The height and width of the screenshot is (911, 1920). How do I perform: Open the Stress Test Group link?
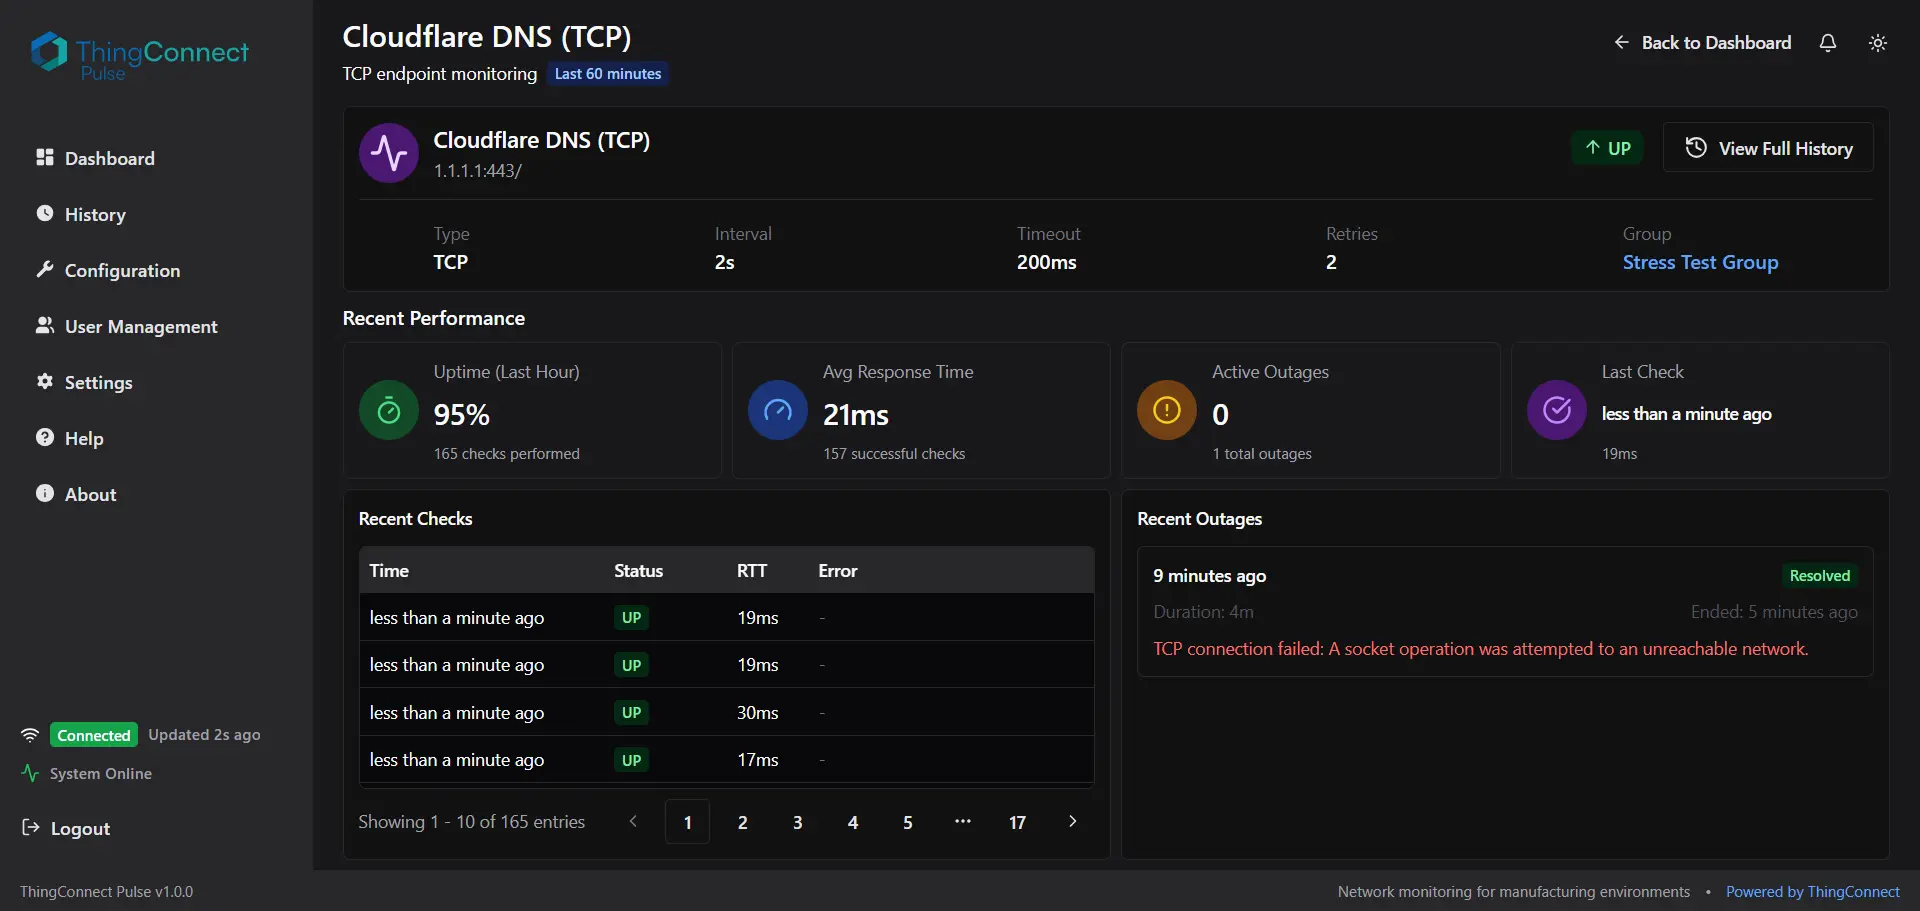tap(1700, 262)
